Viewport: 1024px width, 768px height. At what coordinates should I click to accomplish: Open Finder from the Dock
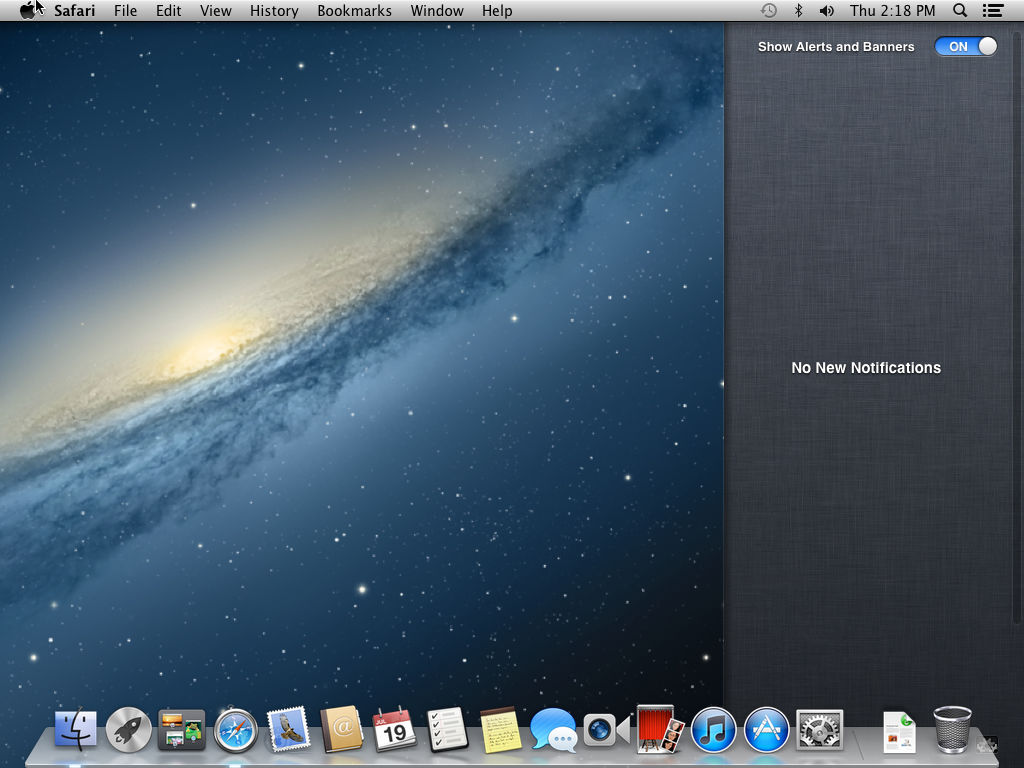(76, 730)
